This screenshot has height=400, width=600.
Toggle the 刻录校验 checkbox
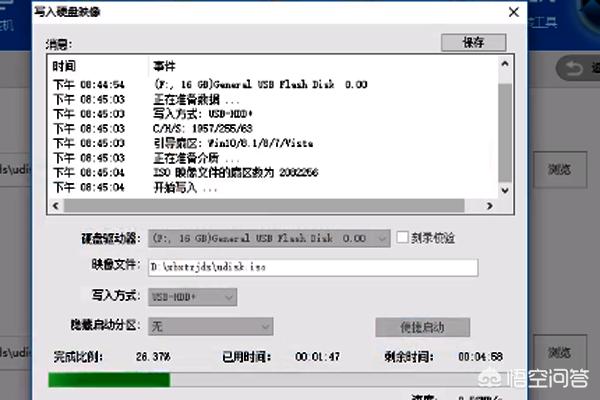(402, 237)
